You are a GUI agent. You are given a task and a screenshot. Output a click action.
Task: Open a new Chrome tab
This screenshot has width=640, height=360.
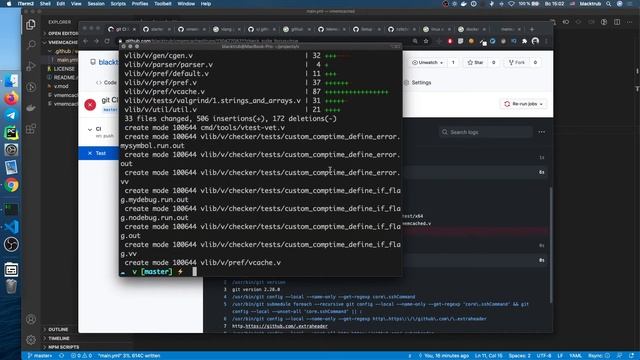(531, 29)
